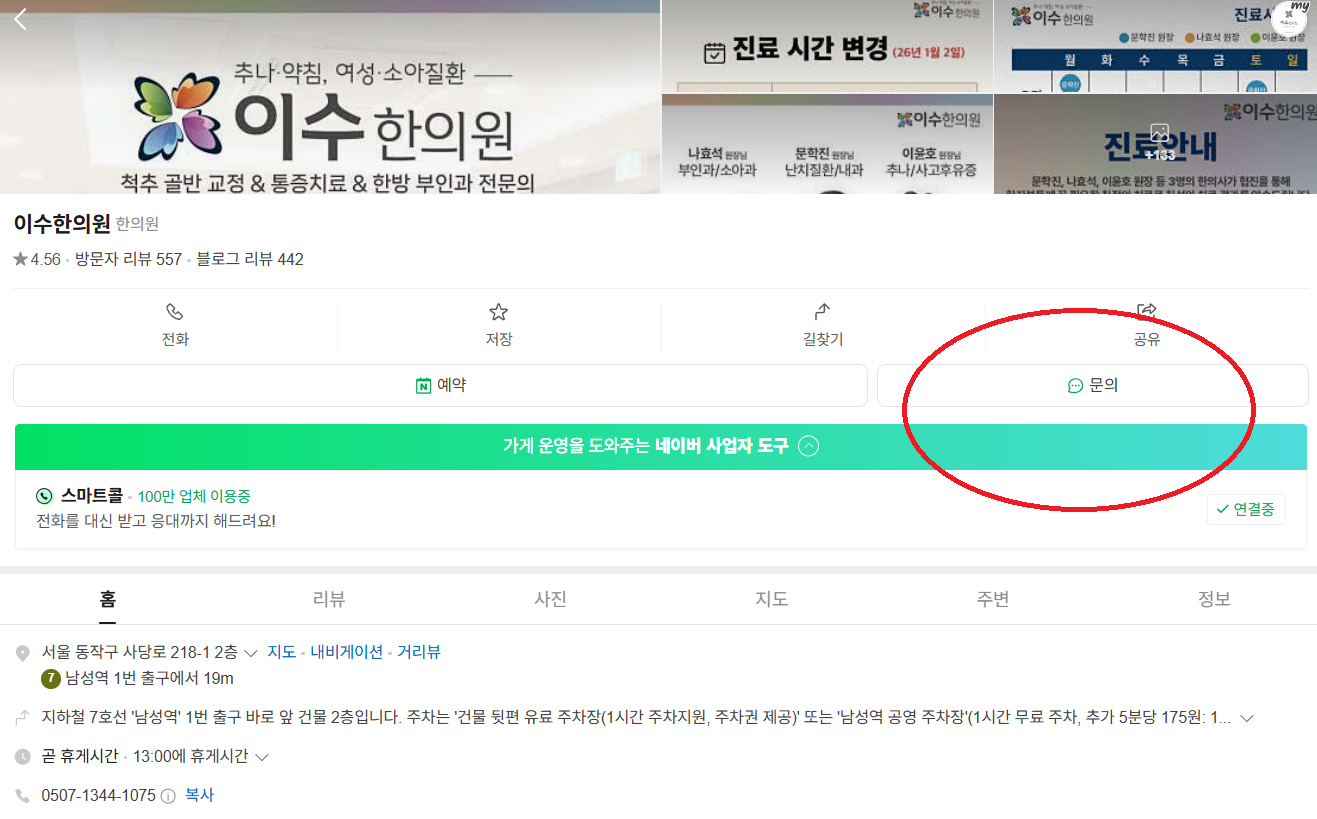Screen dimensions: 1317x819
Task: Click the 스마트콜 green phone icon
Action: tap(44, 496)
